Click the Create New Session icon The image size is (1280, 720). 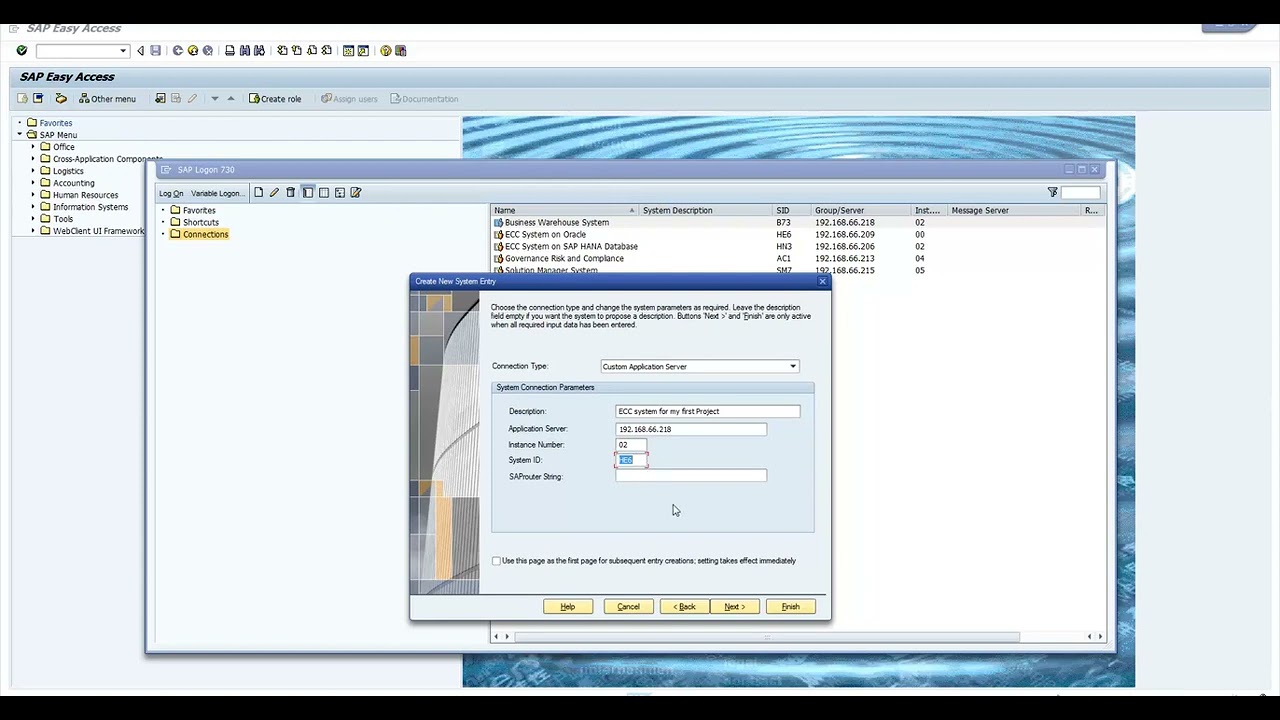click(348, 50)
